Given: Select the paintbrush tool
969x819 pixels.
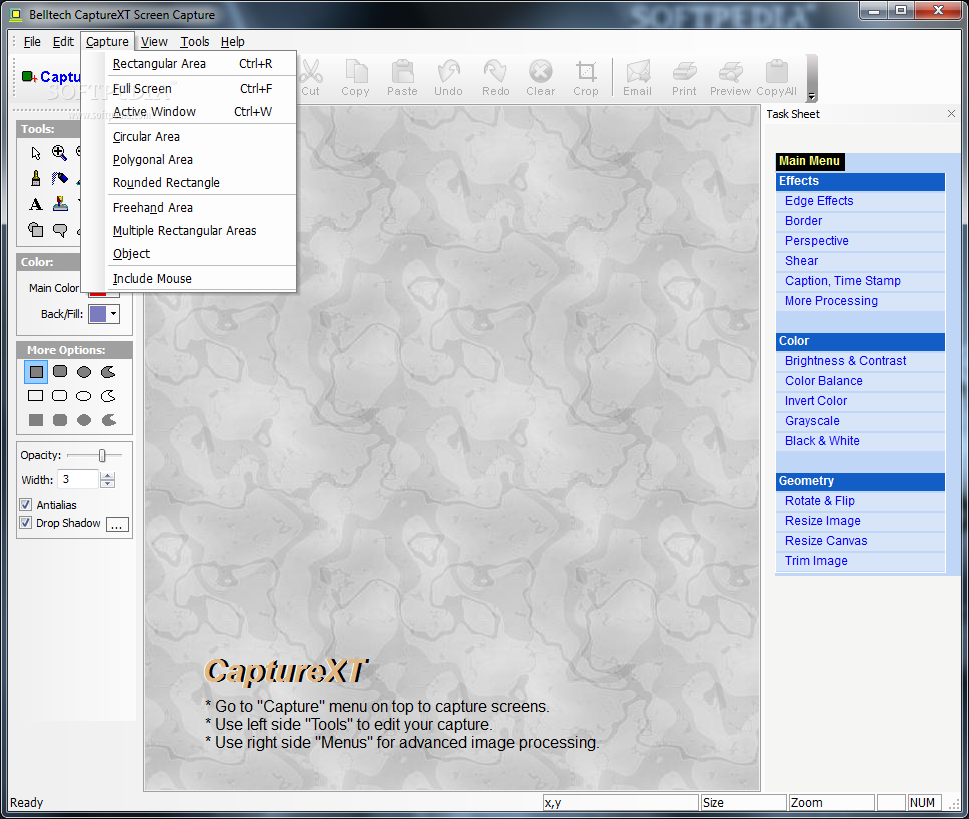Looking at the screenshot, I should [36, 179].
